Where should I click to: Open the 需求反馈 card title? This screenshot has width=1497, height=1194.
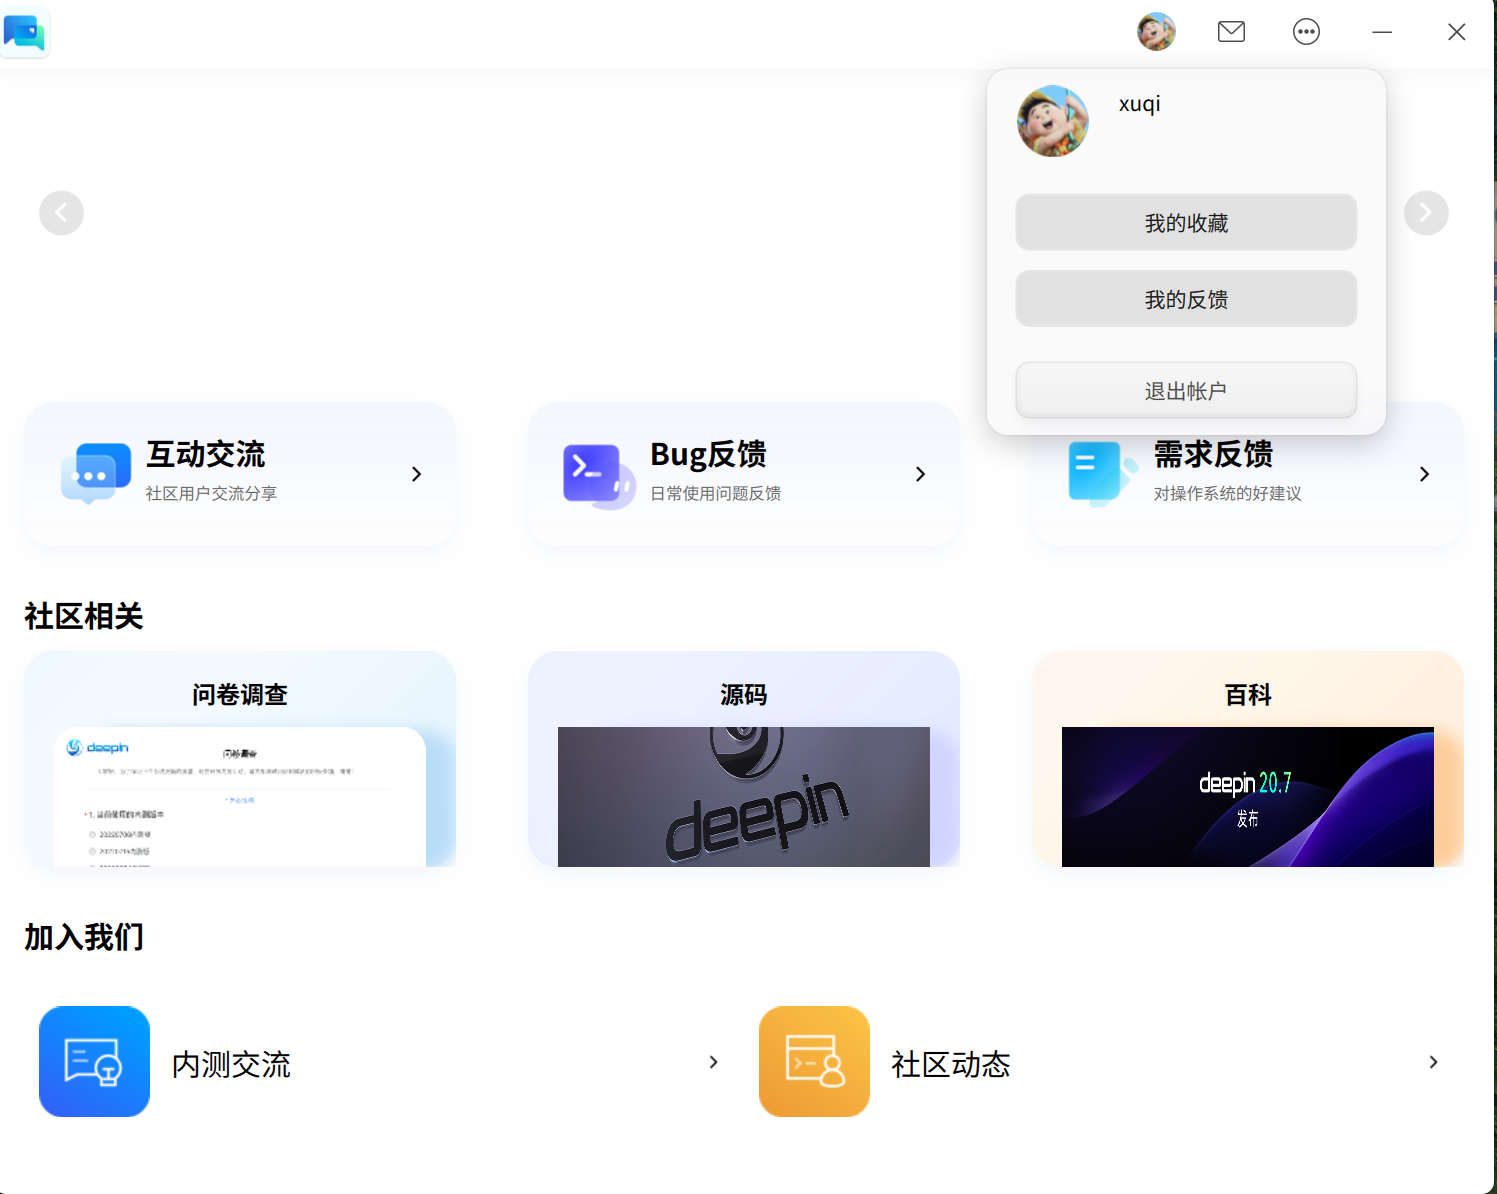1213,454
